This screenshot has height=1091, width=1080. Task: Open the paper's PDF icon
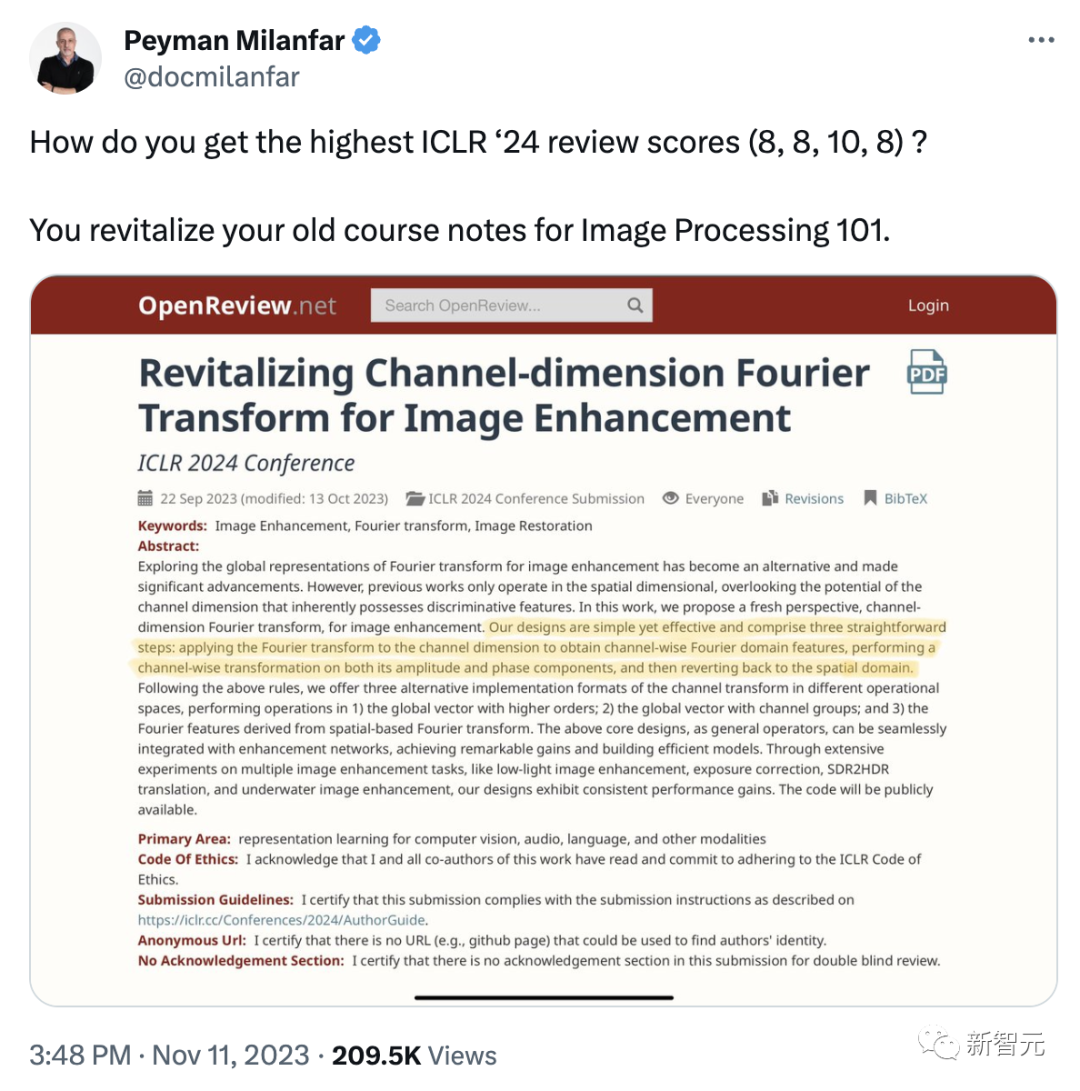click(926, 372)
